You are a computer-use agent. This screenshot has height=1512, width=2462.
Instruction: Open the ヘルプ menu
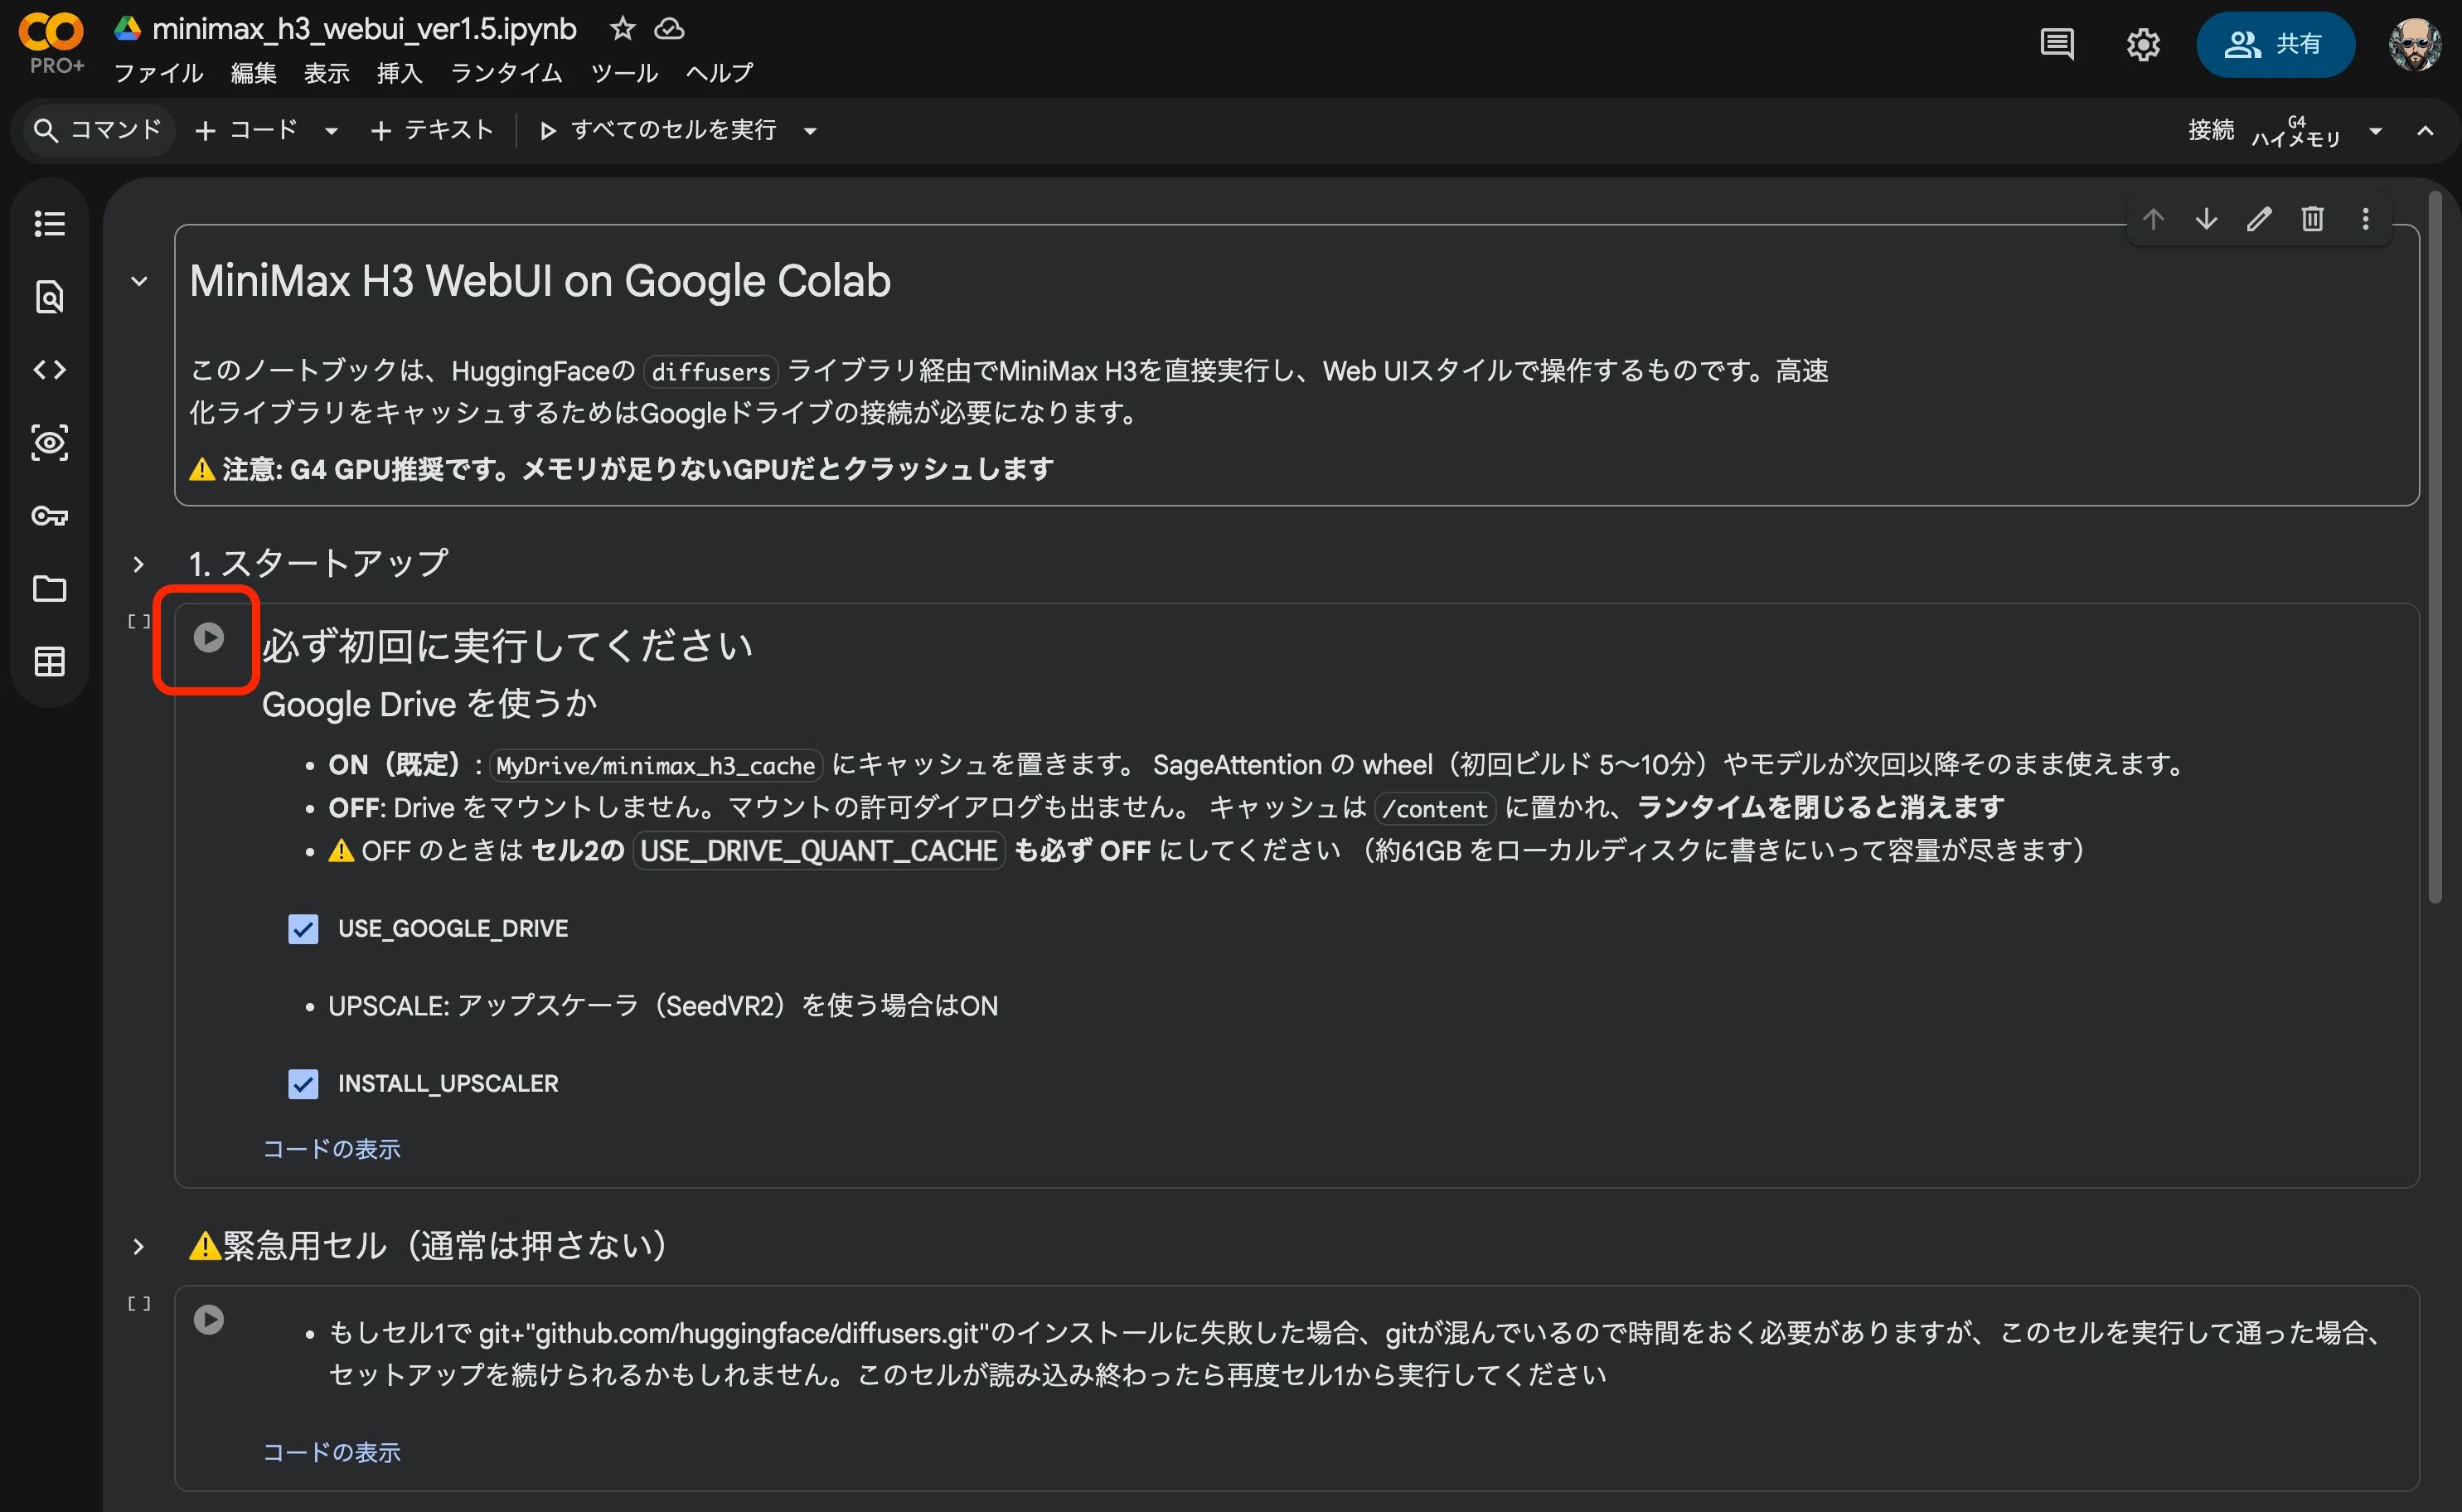720,73
